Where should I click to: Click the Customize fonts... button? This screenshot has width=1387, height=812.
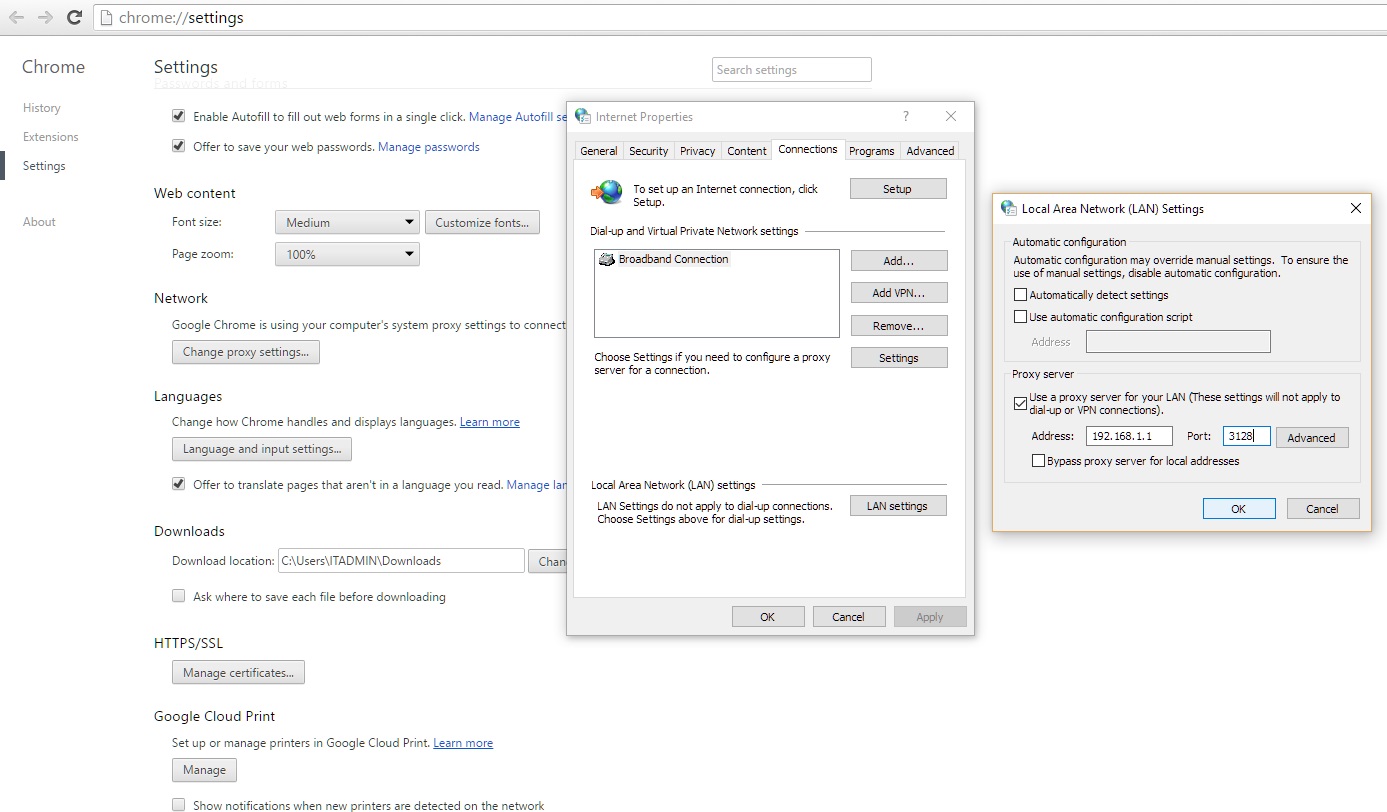point(482,222)
